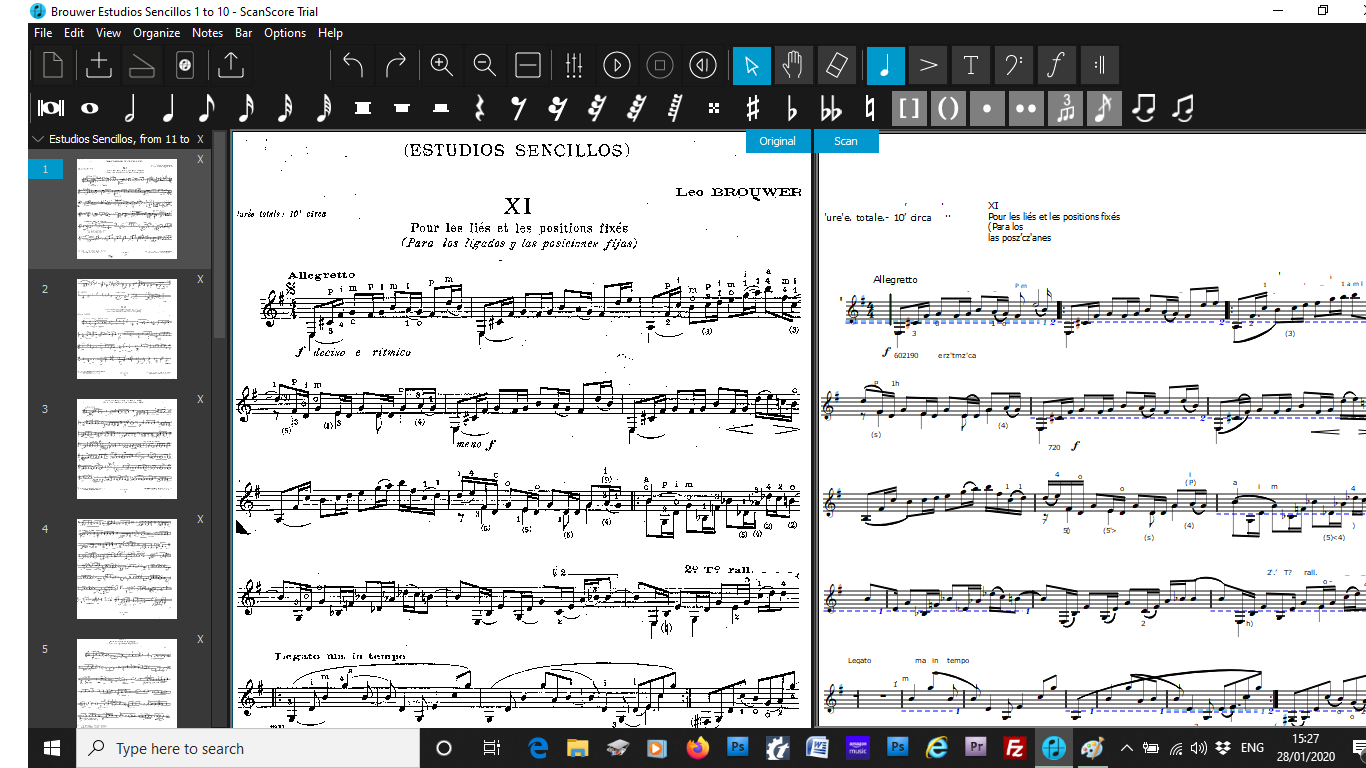Switch to the accent articulations palette
Screen dimensions: 1366x768
coord(929,66)
